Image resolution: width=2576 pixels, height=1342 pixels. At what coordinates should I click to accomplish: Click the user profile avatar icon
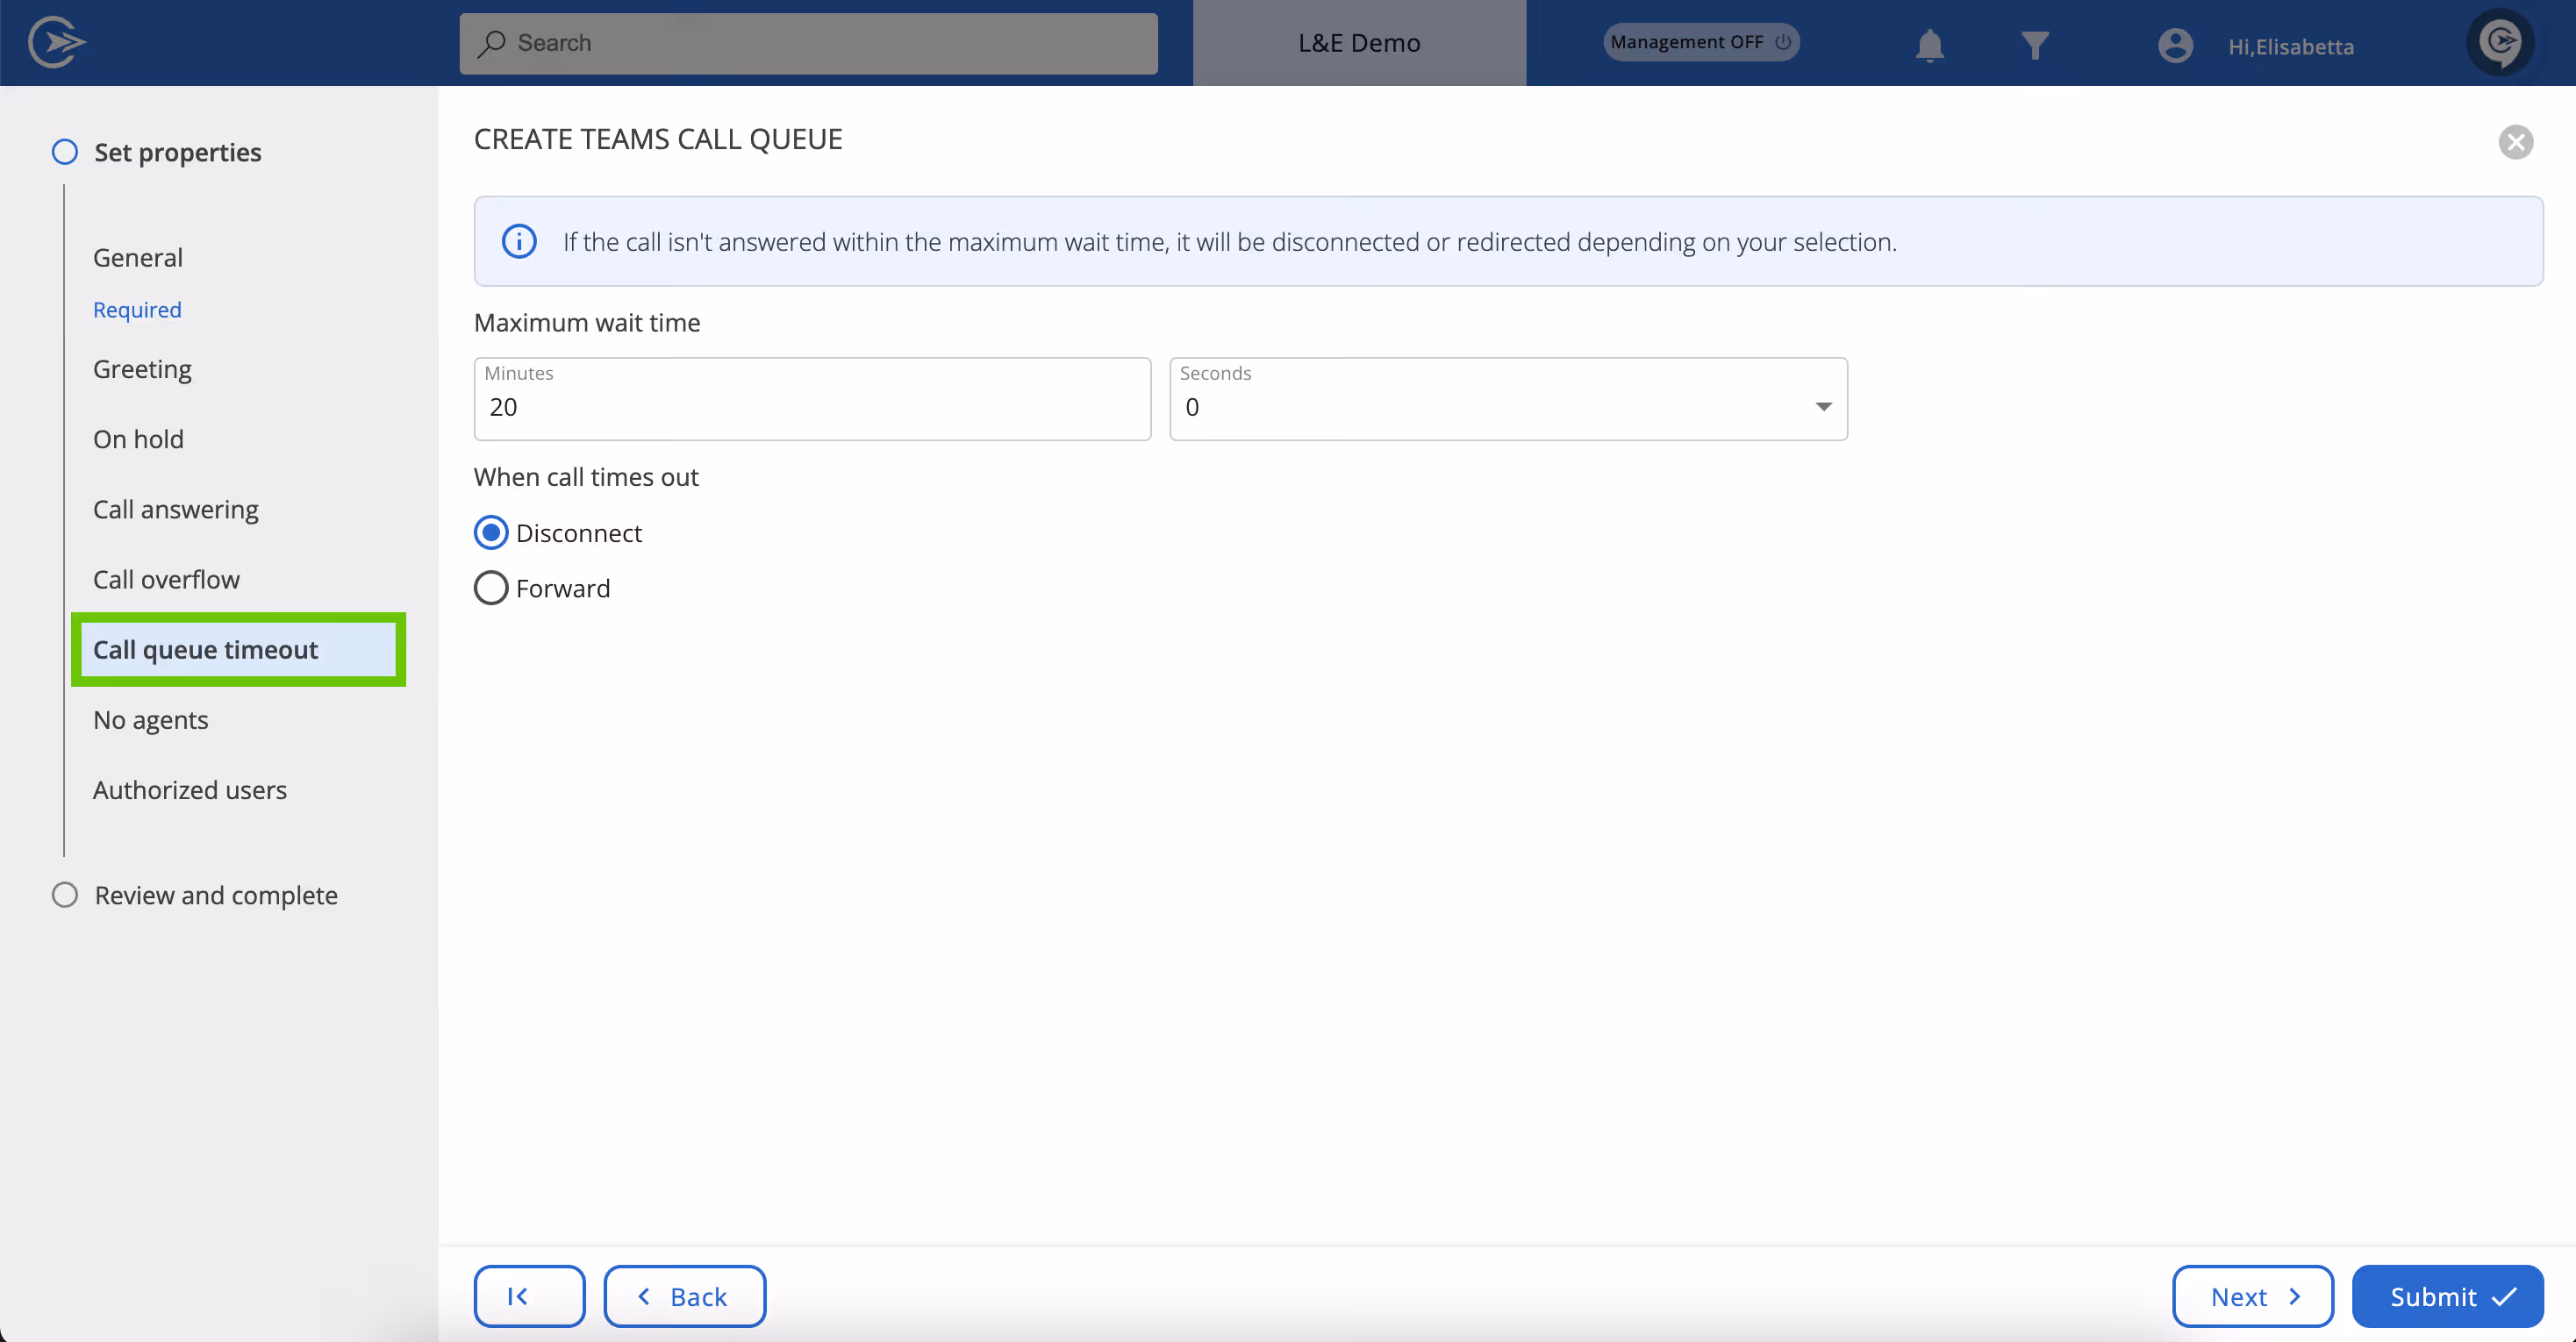pyautogui.click(x=2174, y=45)
